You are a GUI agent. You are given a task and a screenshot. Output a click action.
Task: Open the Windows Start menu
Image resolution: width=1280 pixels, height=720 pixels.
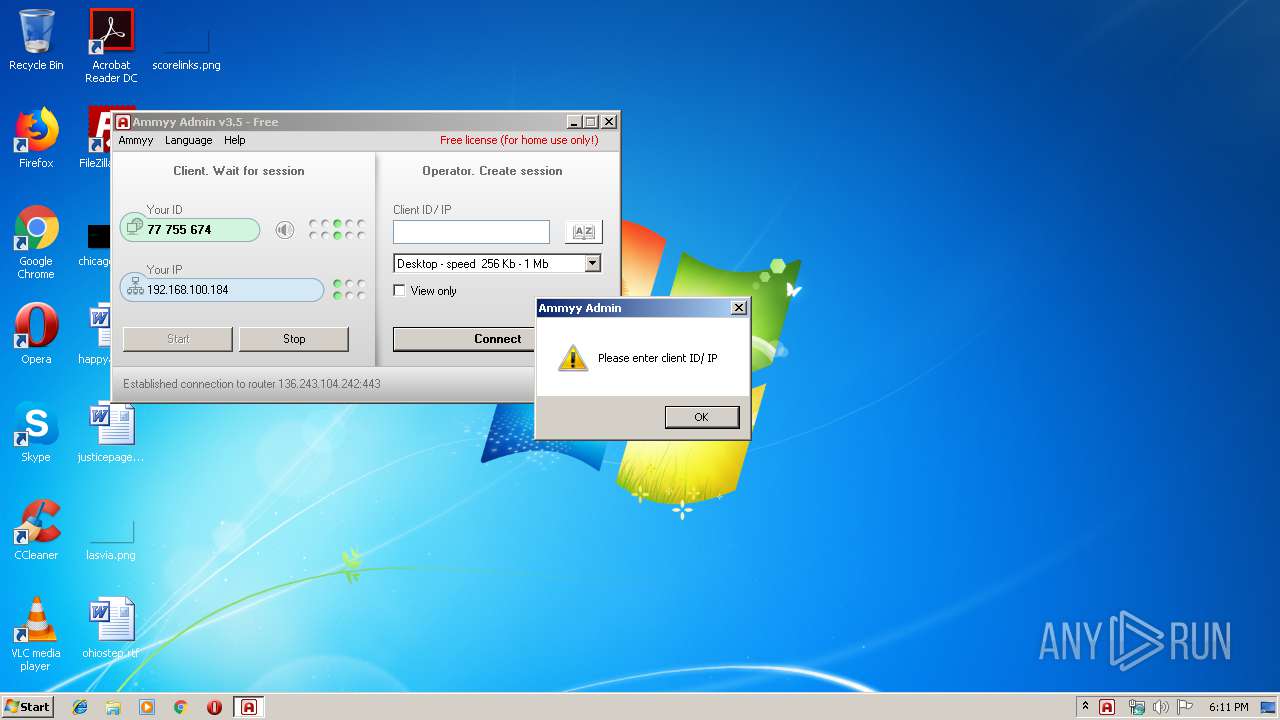[x=27, y=706]
